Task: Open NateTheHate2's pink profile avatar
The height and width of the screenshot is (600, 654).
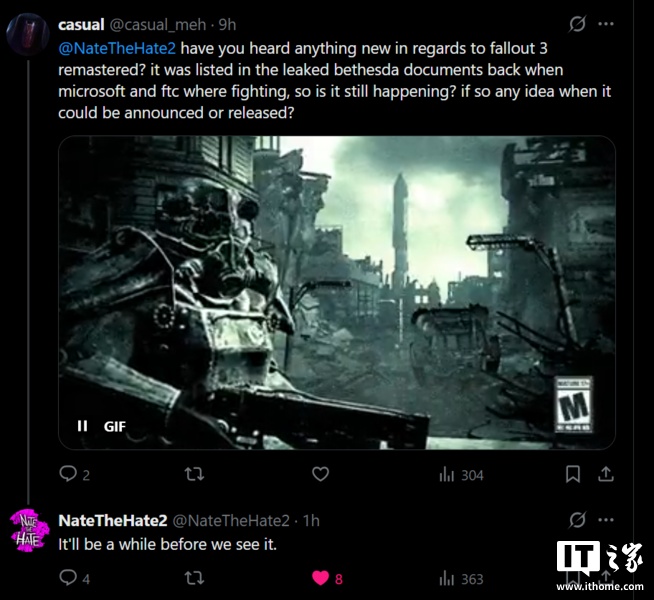Action: (29, 530)
